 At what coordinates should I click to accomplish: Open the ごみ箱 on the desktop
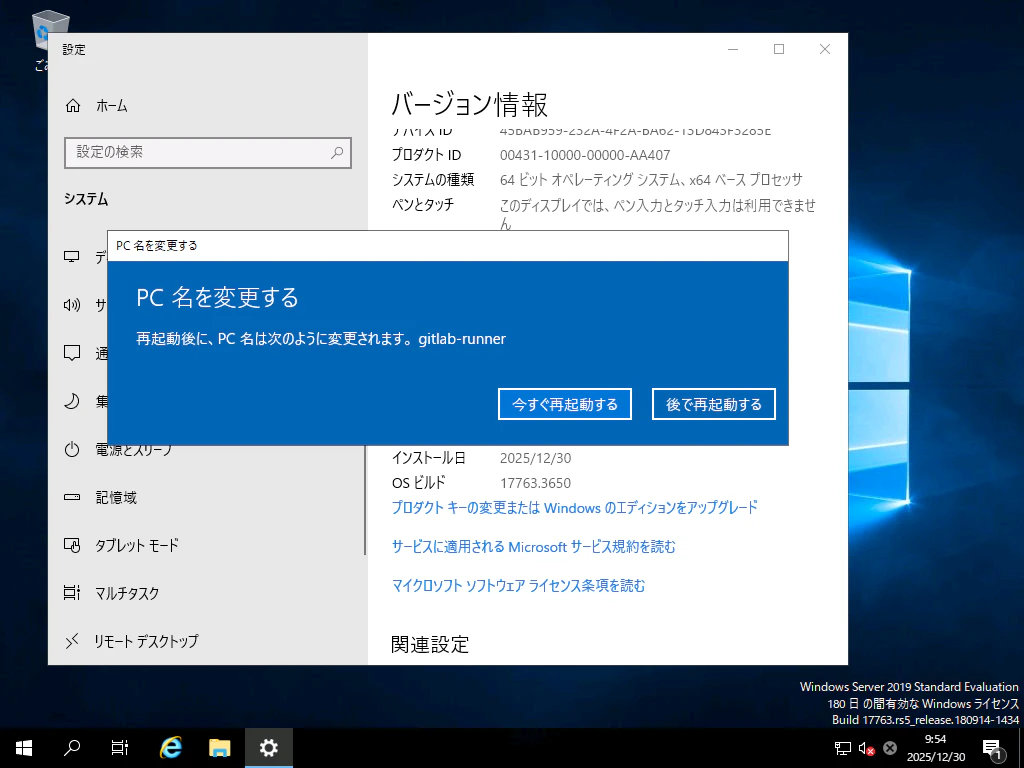pyautogui.click(x=49, y=30)
